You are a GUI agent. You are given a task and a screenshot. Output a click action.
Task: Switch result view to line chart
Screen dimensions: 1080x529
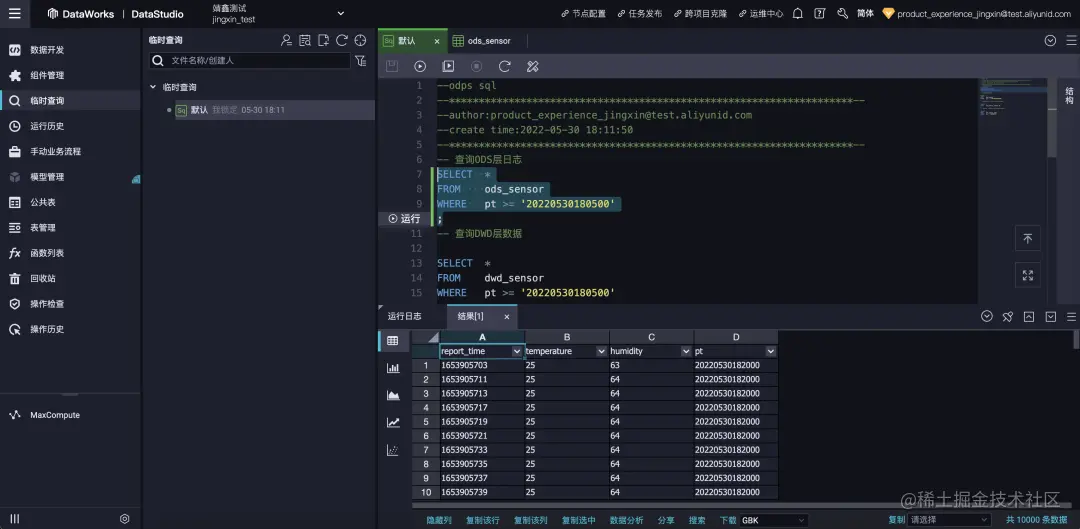393,423
